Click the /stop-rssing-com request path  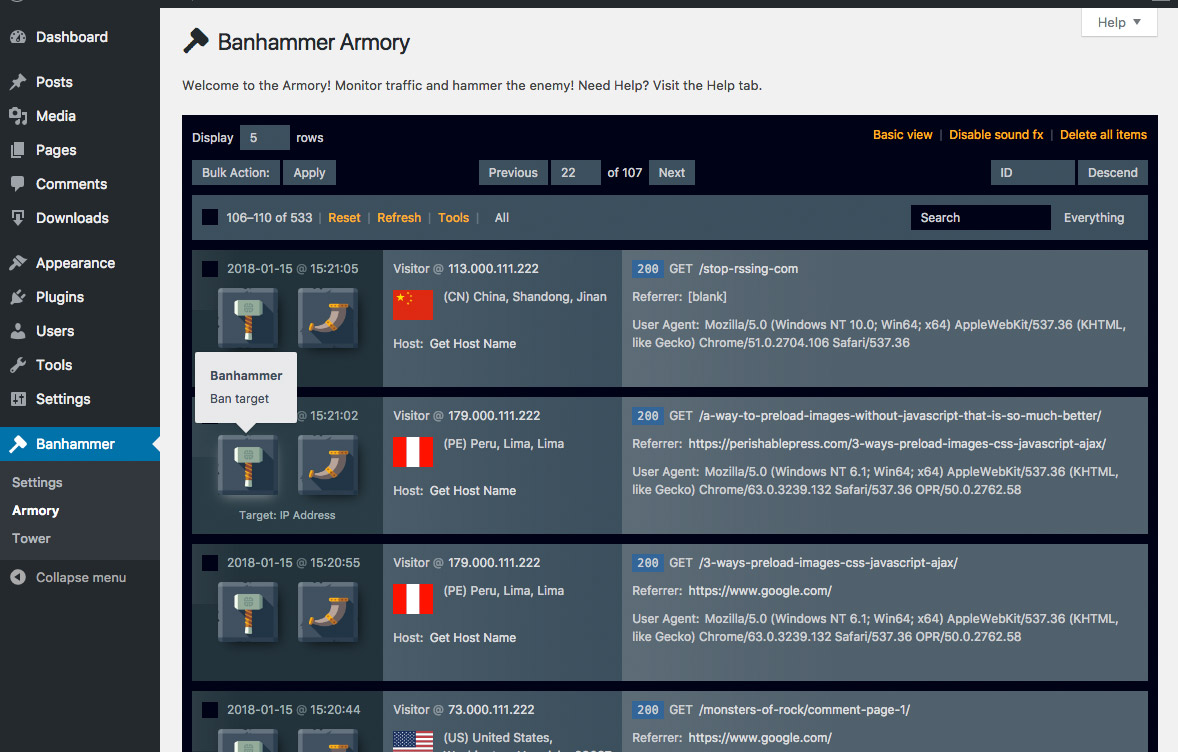(748, 269)
